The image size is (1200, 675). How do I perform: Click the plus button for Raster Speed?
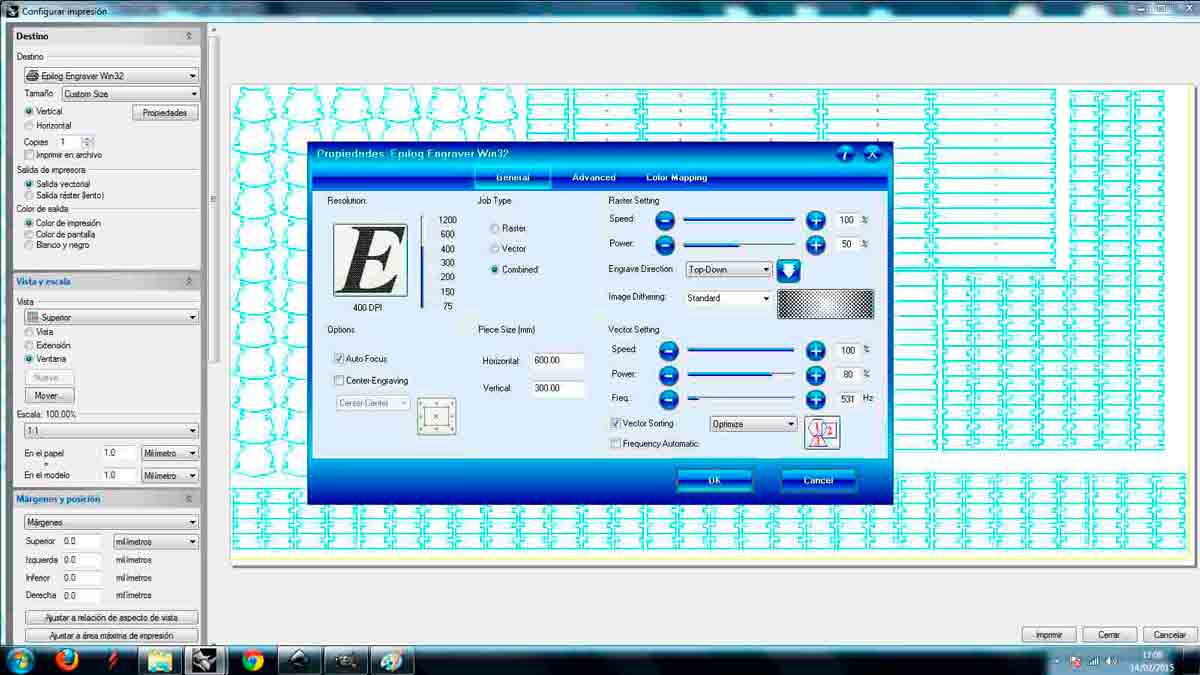point(816,220)
